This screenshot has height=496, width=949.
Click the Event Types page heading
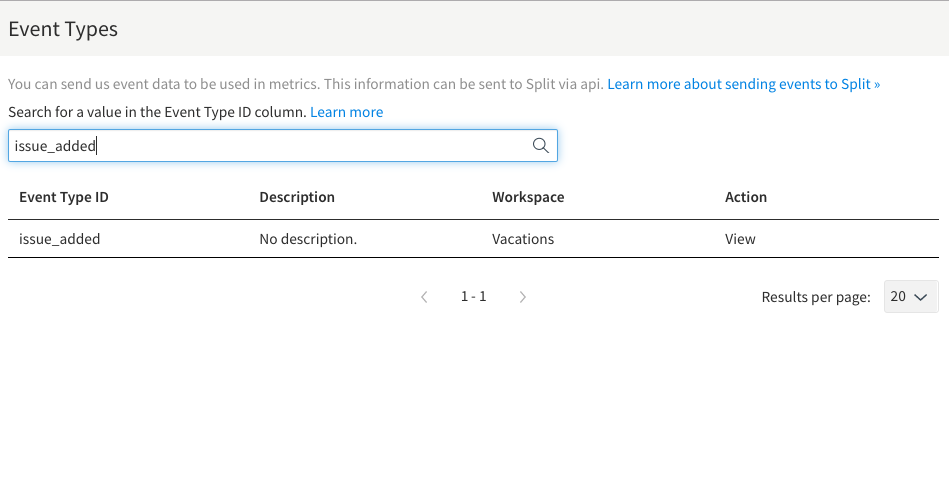click(x=63, y=29)
